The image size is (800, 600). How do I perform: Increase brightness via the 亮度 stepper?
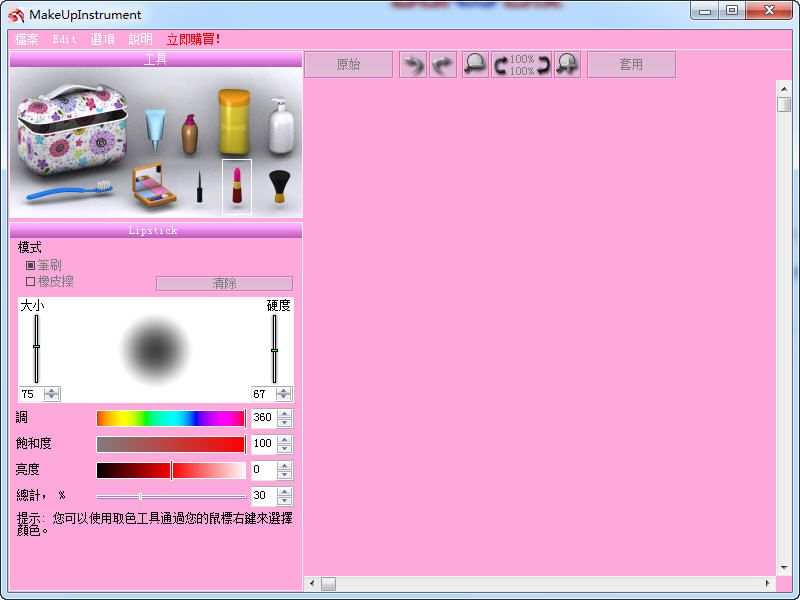click(284, 465)
